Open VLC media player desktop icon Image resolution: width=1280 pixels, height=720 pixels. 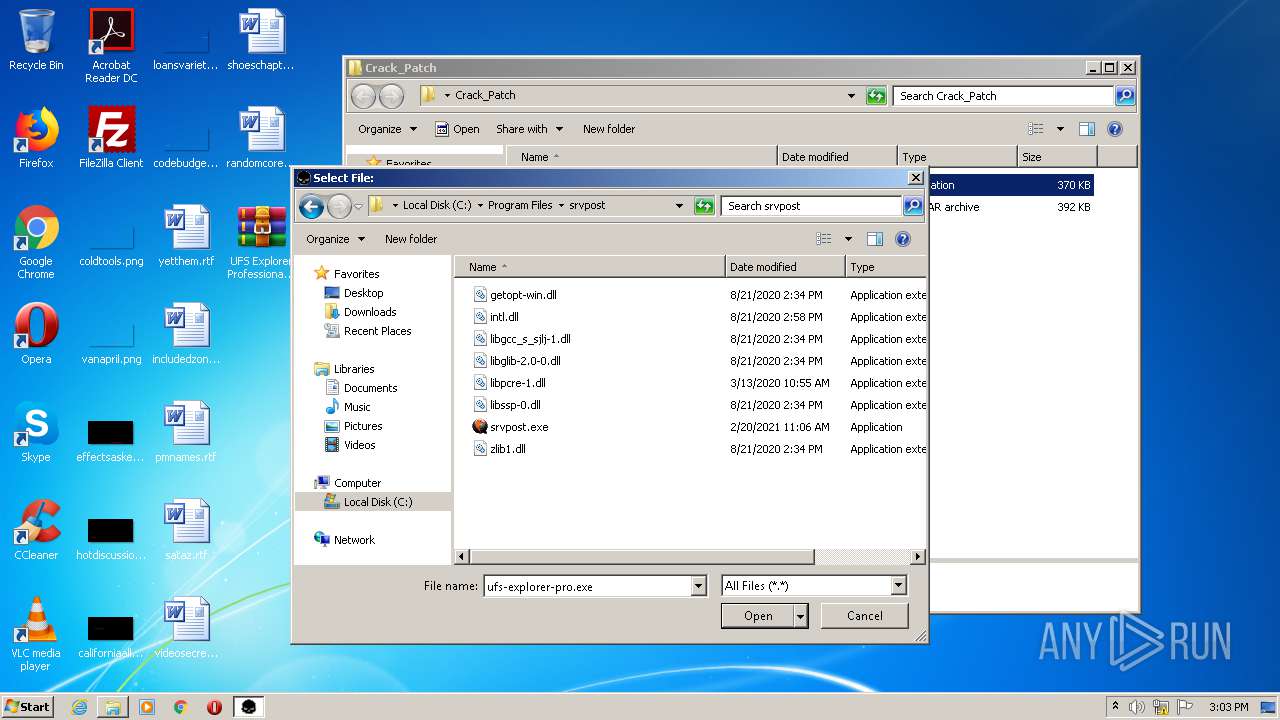[x=36, y=634]
